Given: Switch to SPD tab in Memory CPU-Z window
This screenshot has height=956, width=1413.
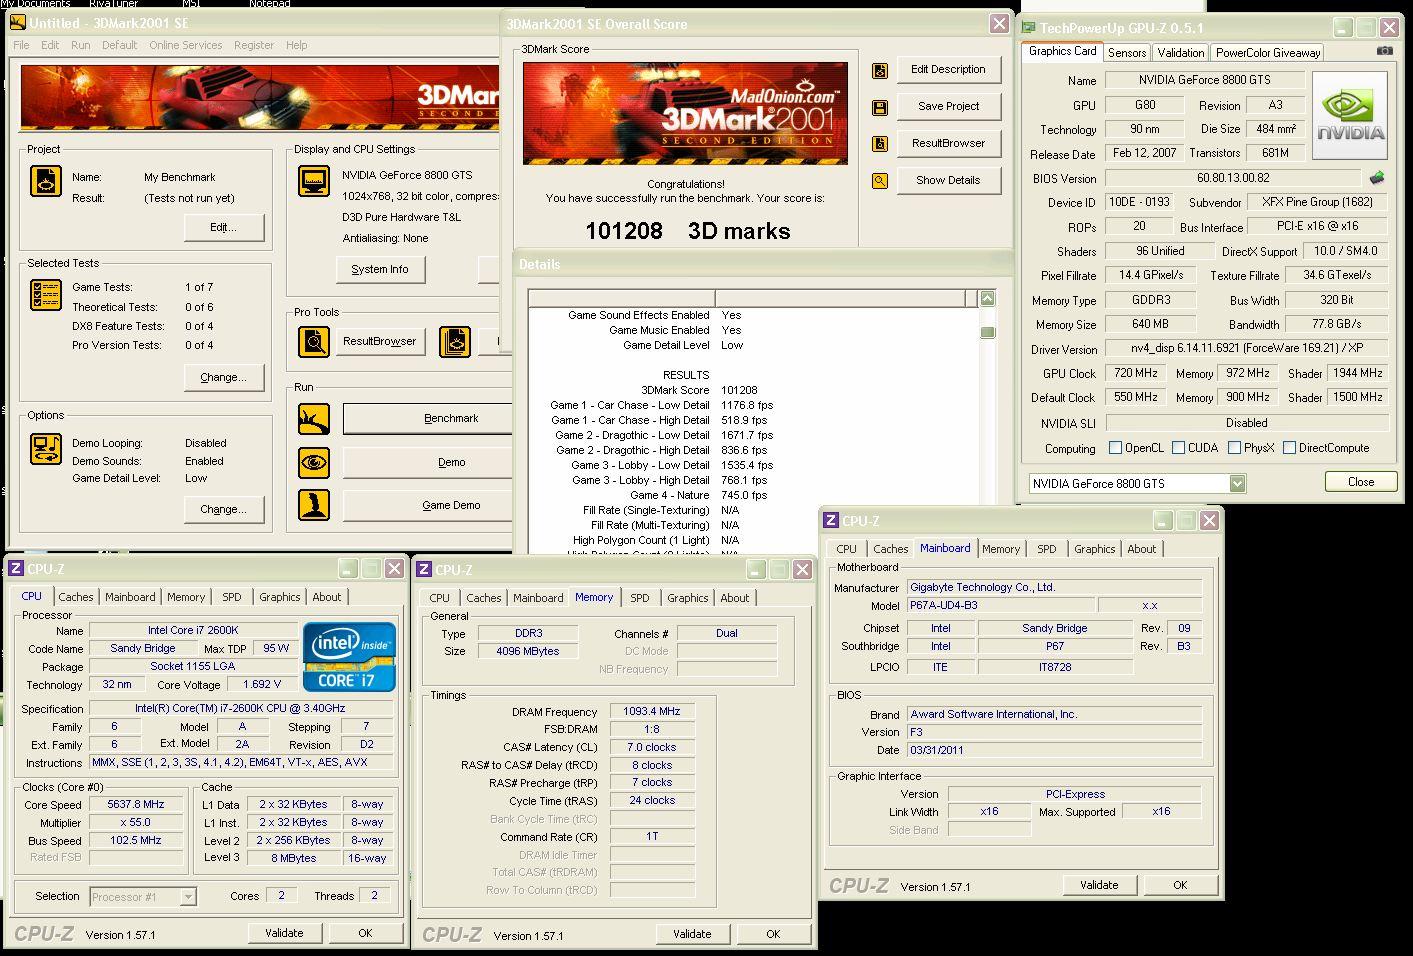Looking at the screenshot, I should point(640,598).
